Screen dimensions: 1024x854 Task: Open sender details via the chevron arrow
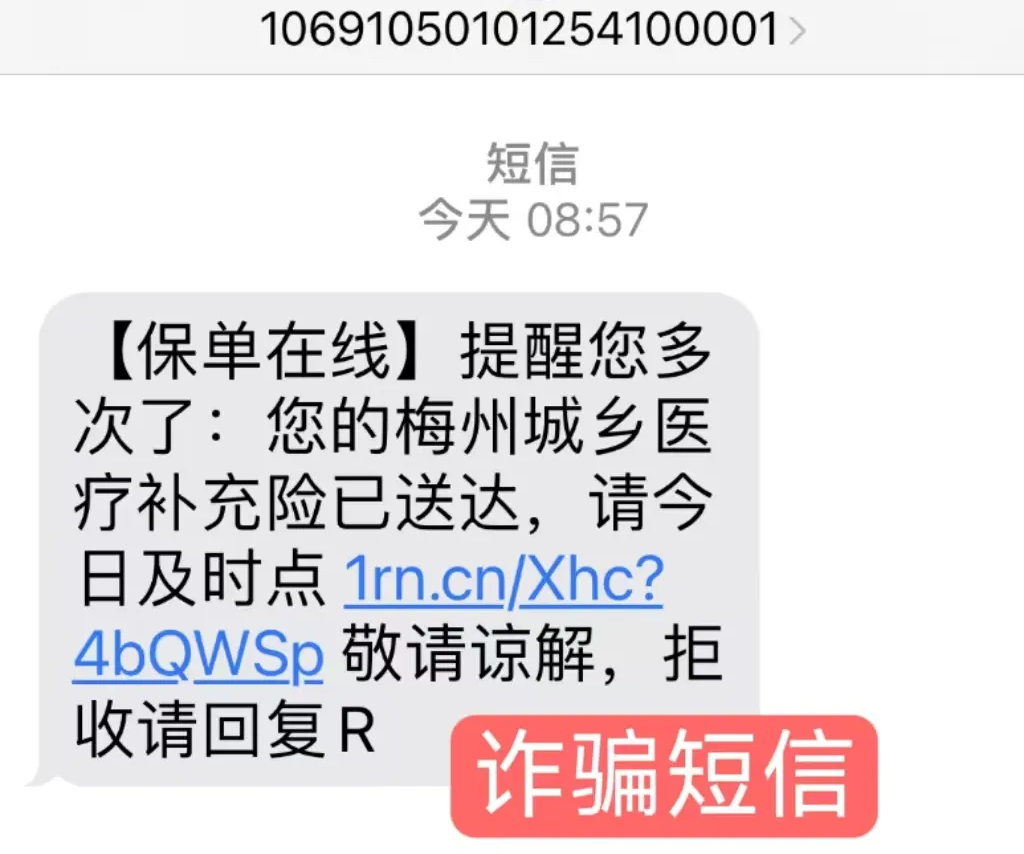pos(797,30)
